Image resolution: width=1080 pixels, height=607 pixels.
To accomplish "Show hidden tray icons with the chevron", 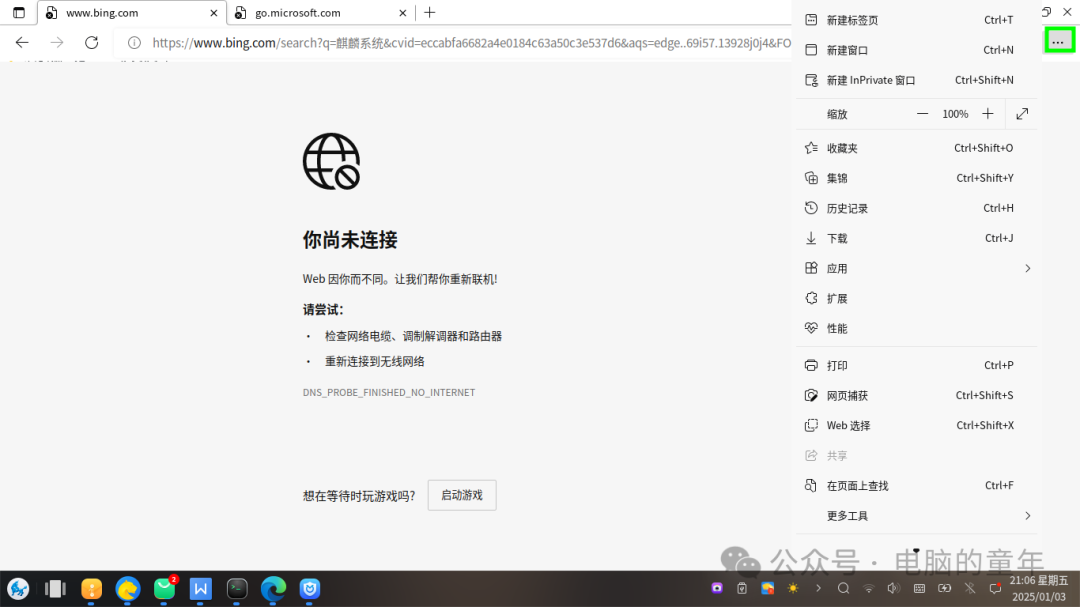I will tap(818, 588).
